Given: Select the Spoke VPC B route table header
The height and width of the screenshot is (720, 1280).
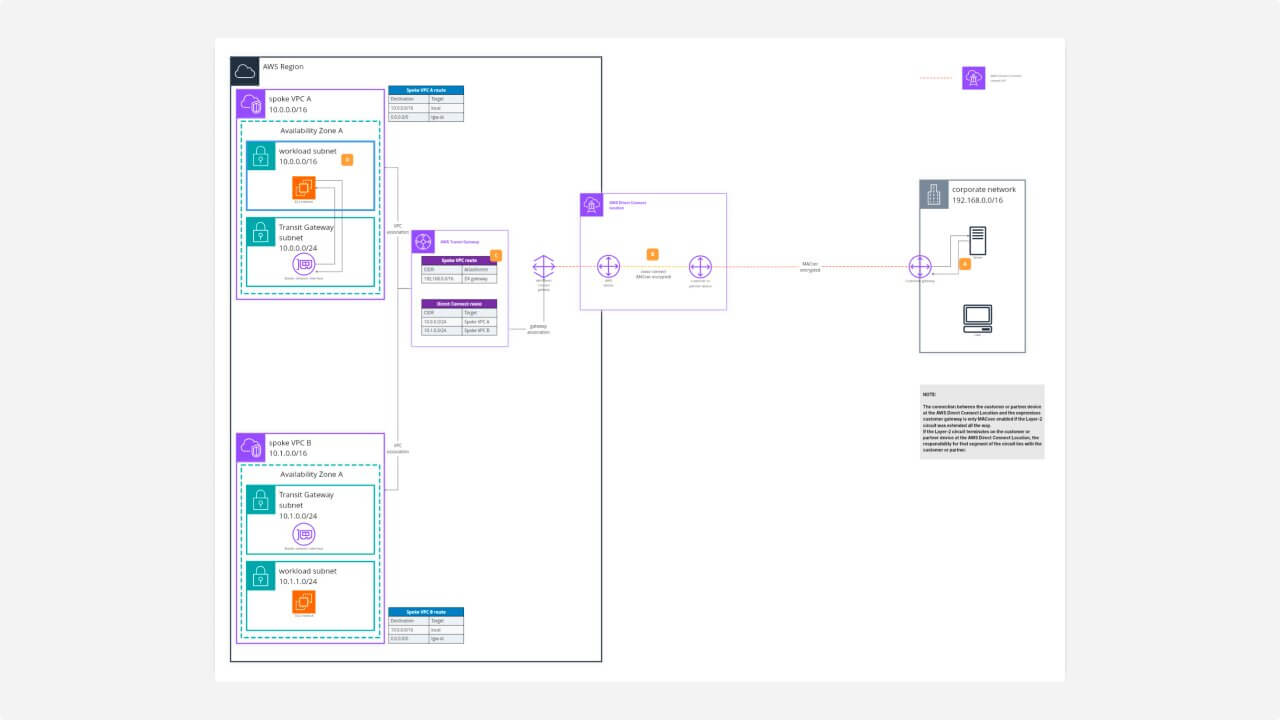Looking at the screenshot, I should (x=426, y=611).
